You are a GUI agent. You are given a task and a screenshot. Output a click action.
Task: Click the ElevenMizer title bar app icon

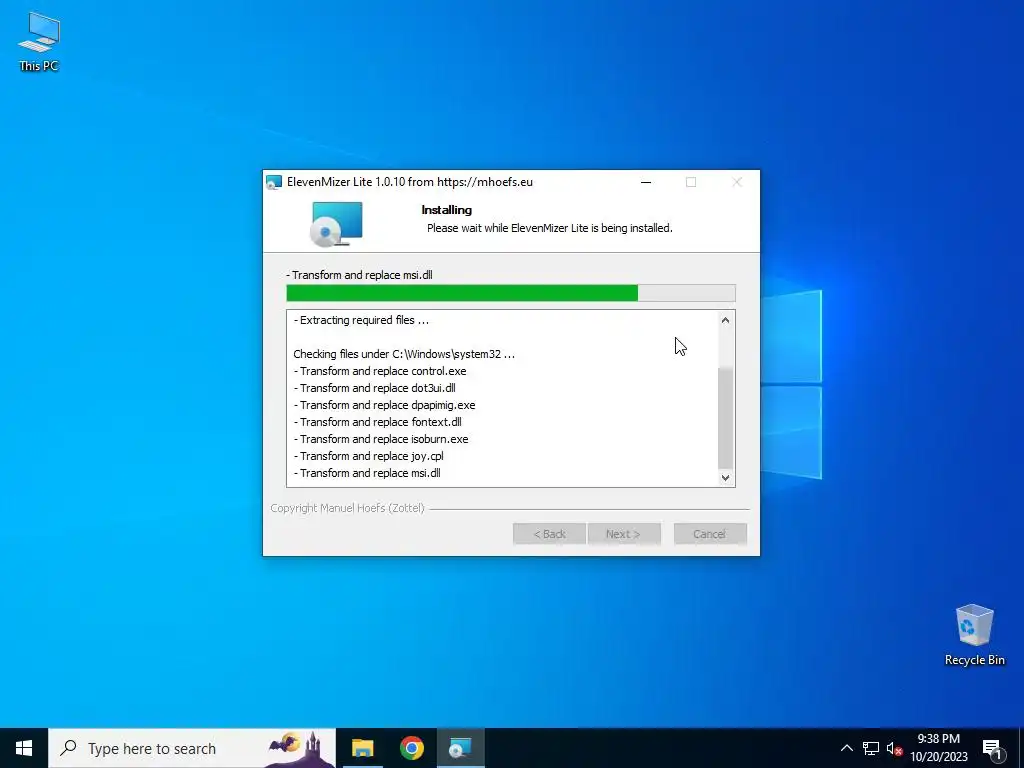tap(274, 182)
